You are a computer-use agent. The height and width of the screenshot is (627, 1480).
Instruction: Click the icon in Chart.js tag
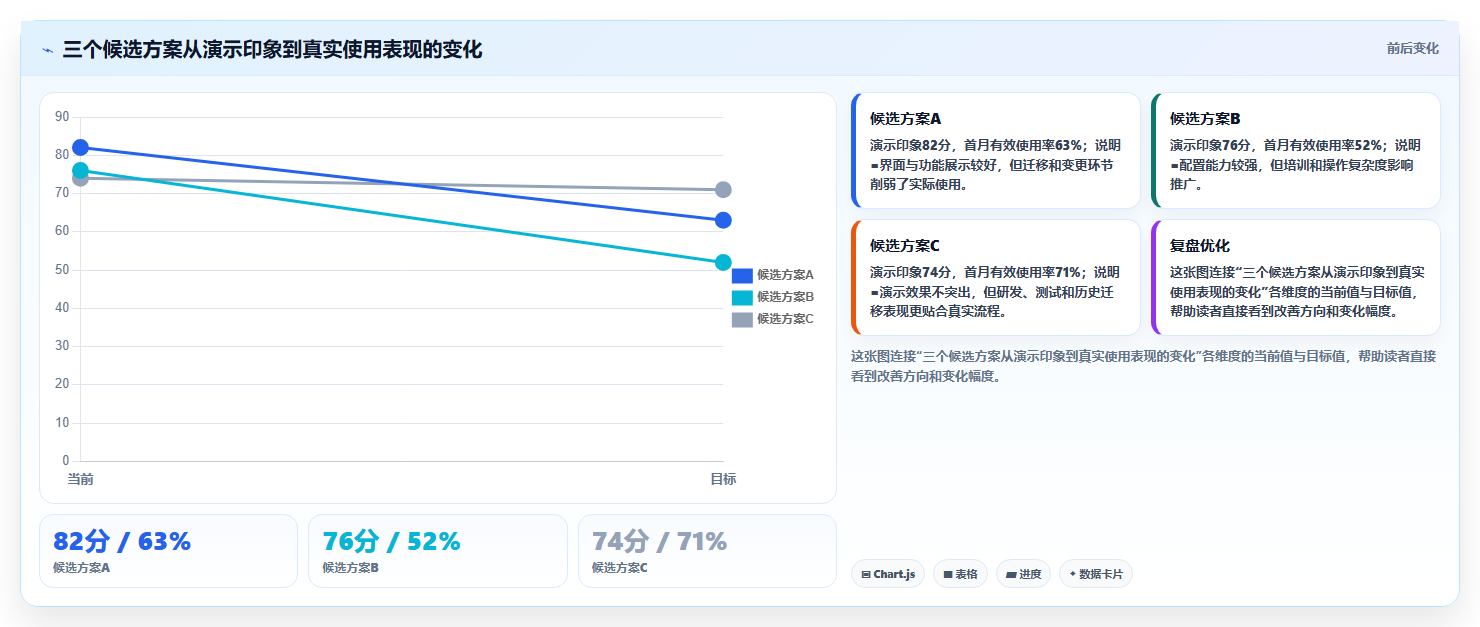click(866, 575)
